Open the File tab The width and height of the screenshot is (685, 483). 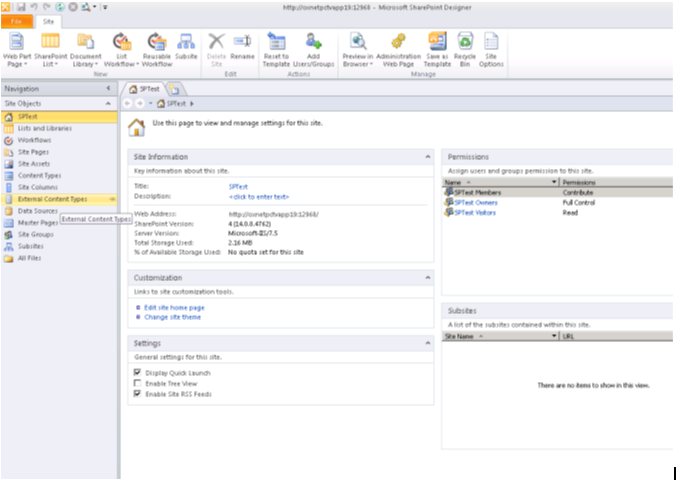[x=17, y=21]
